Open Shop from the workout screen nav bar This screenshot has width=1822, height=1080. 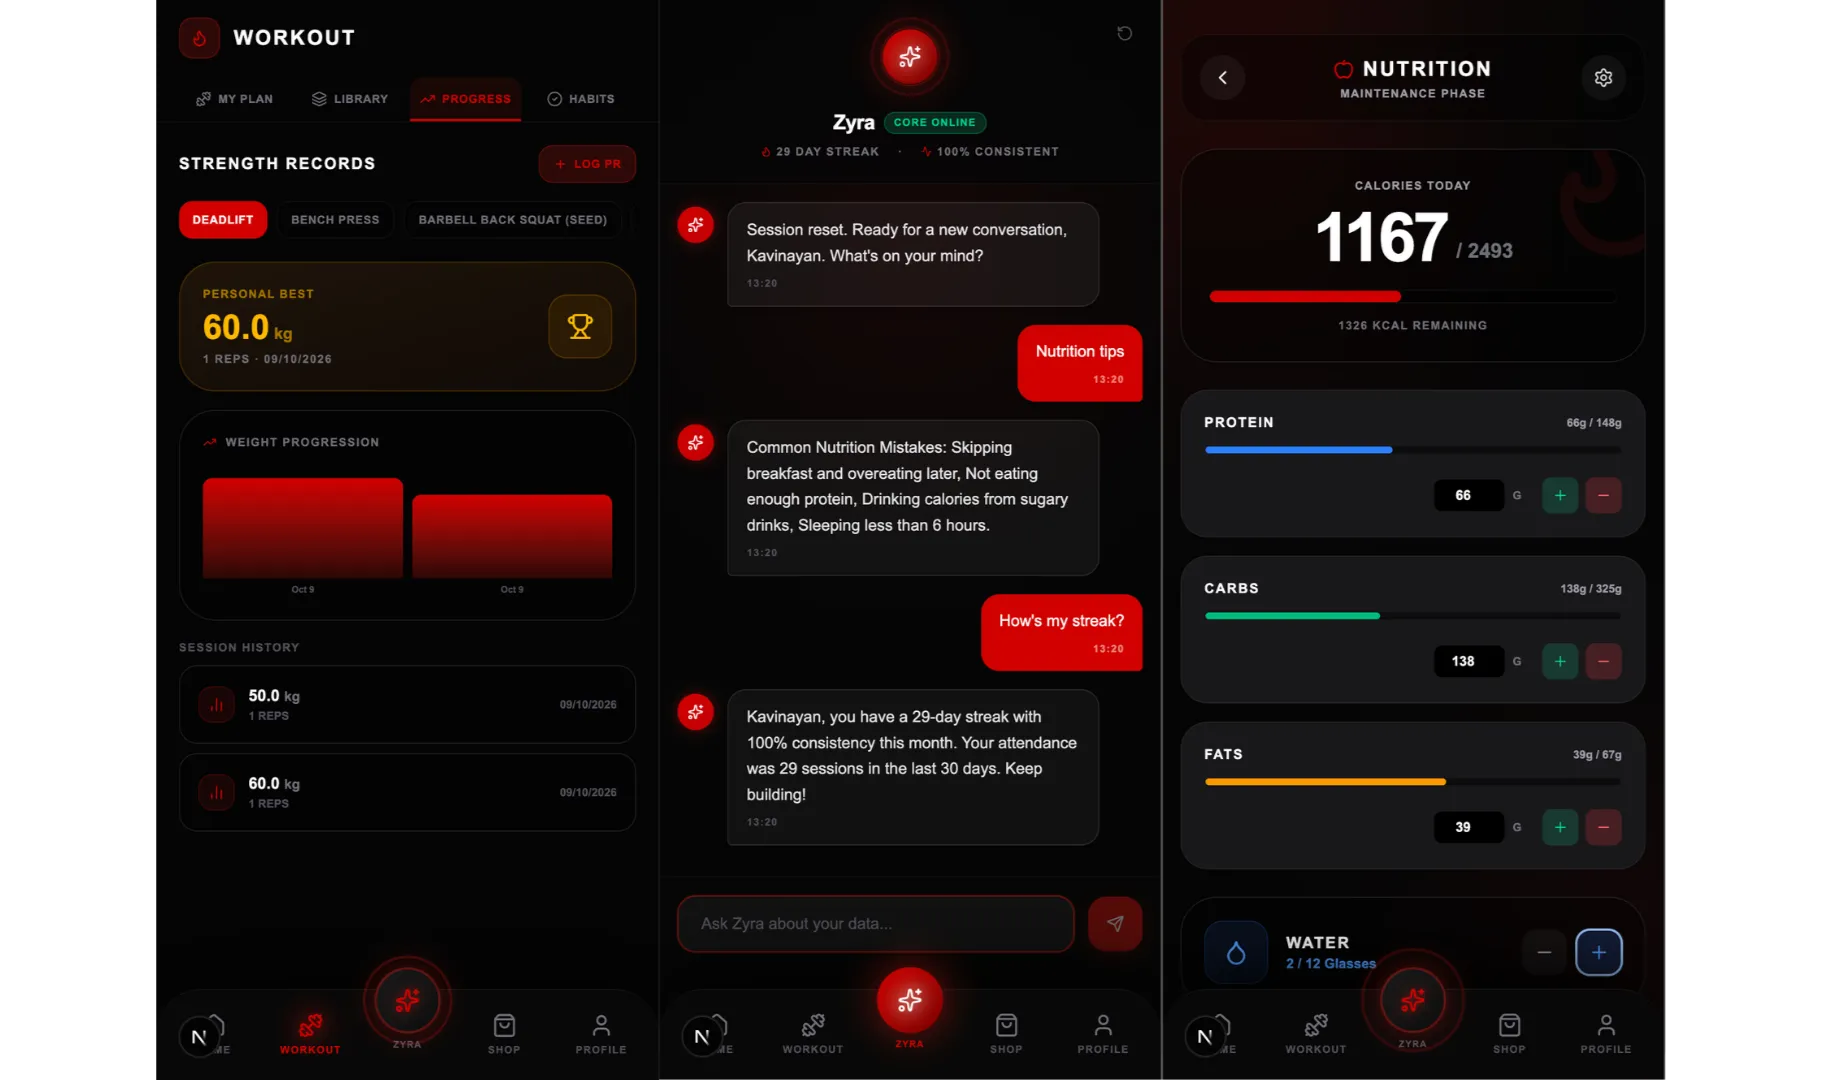[504, 1033]
